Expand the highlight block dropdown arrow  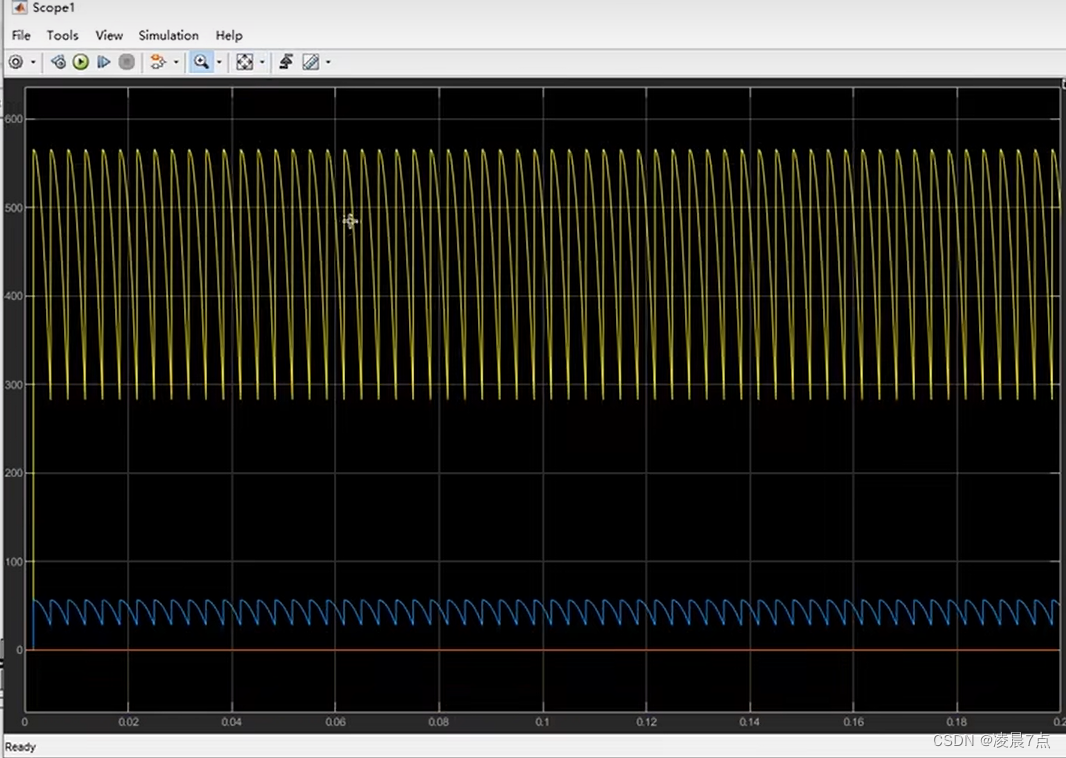(176, 62)
